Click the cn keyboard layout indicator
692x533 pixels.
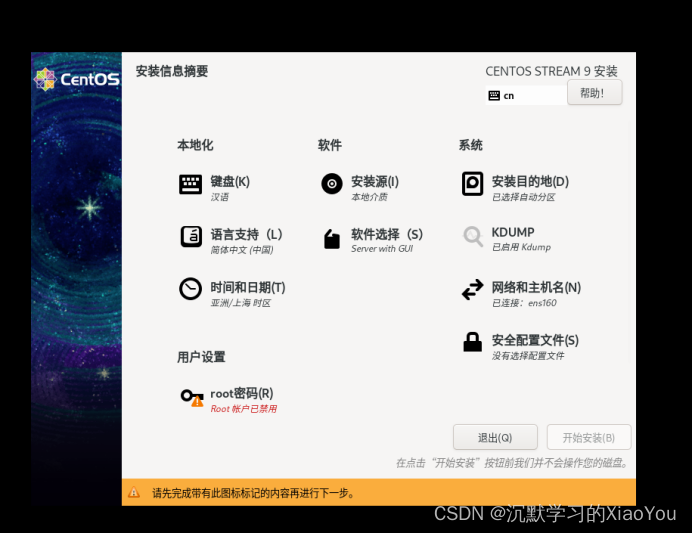(x=526, y=95)
